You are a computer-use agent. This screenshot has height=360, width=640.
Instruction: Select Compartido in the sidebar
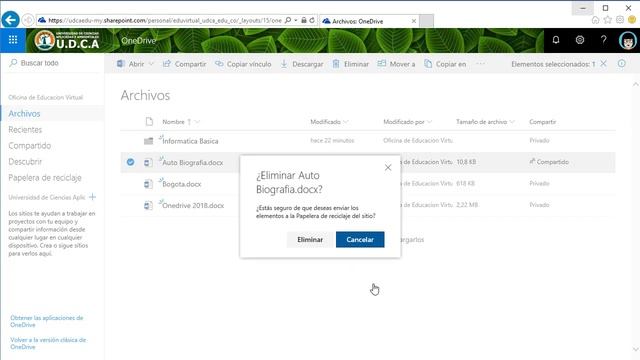tap(30, 146)
